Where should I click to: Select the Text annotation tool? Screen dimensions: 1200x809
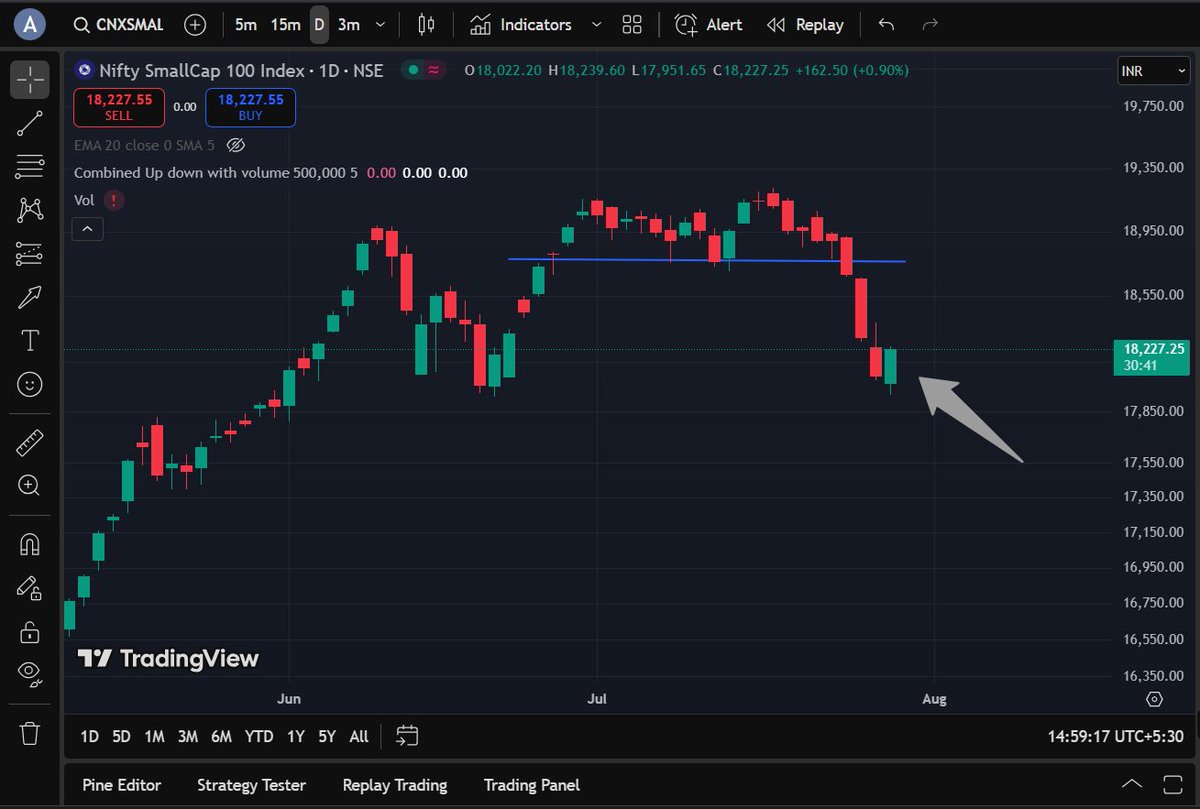pos(29,340)
